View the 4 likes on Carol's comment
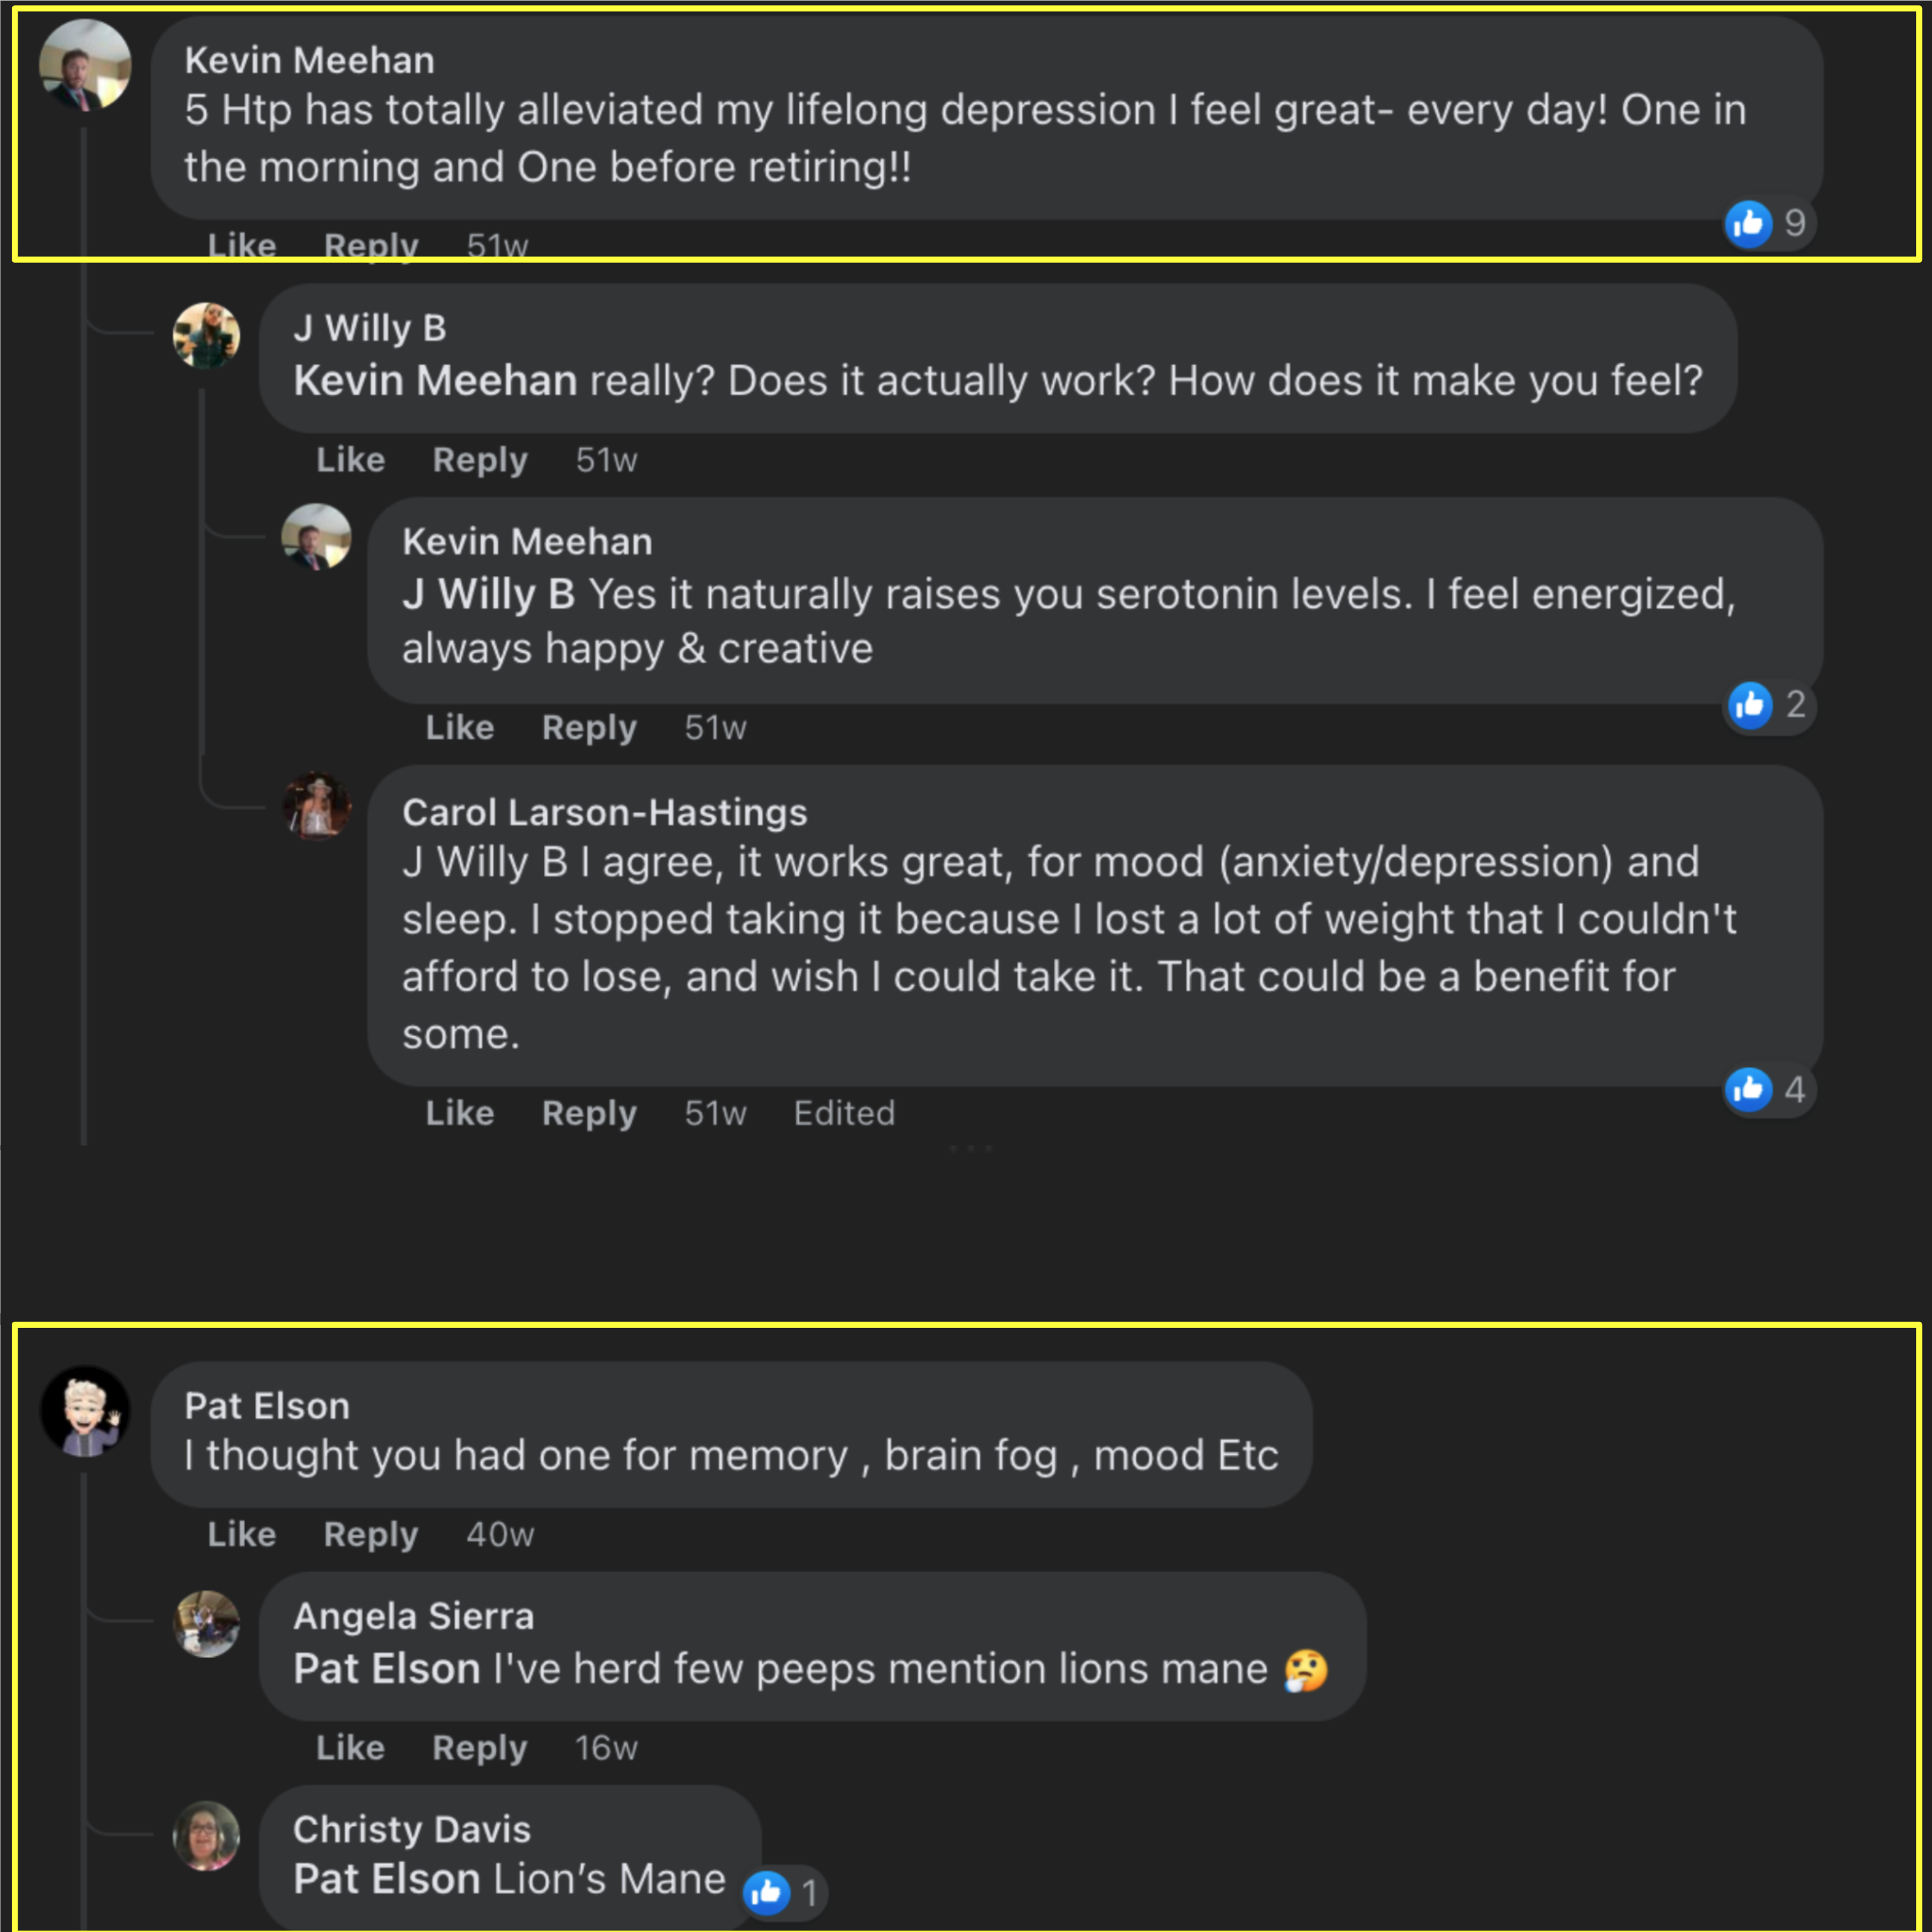 pos(1768,1089)
